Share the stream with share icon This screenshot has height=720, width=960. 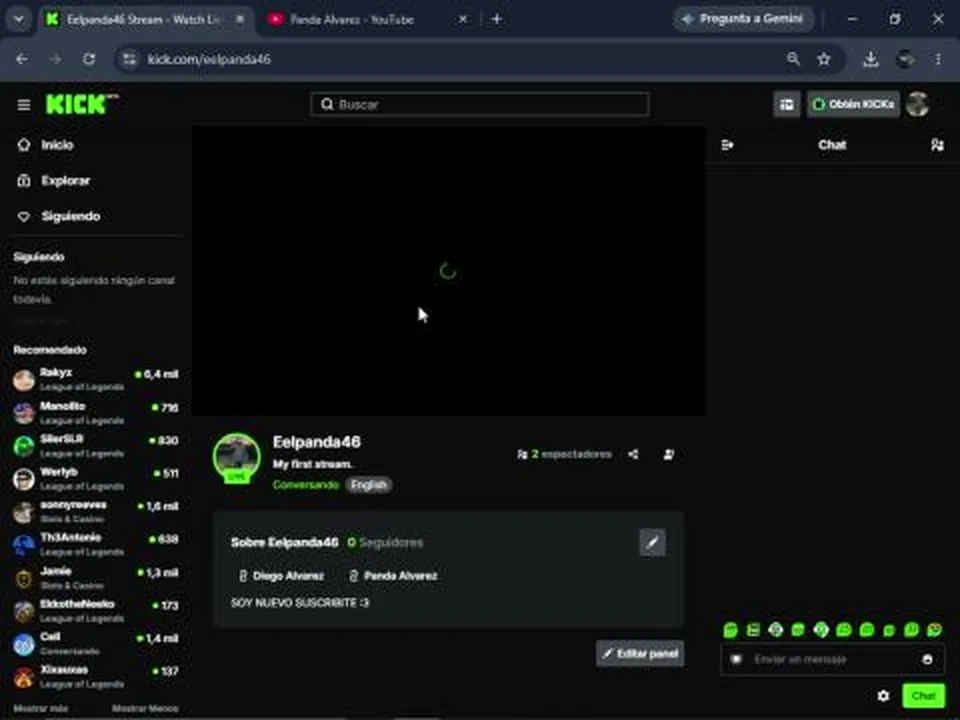pos(634,454)
